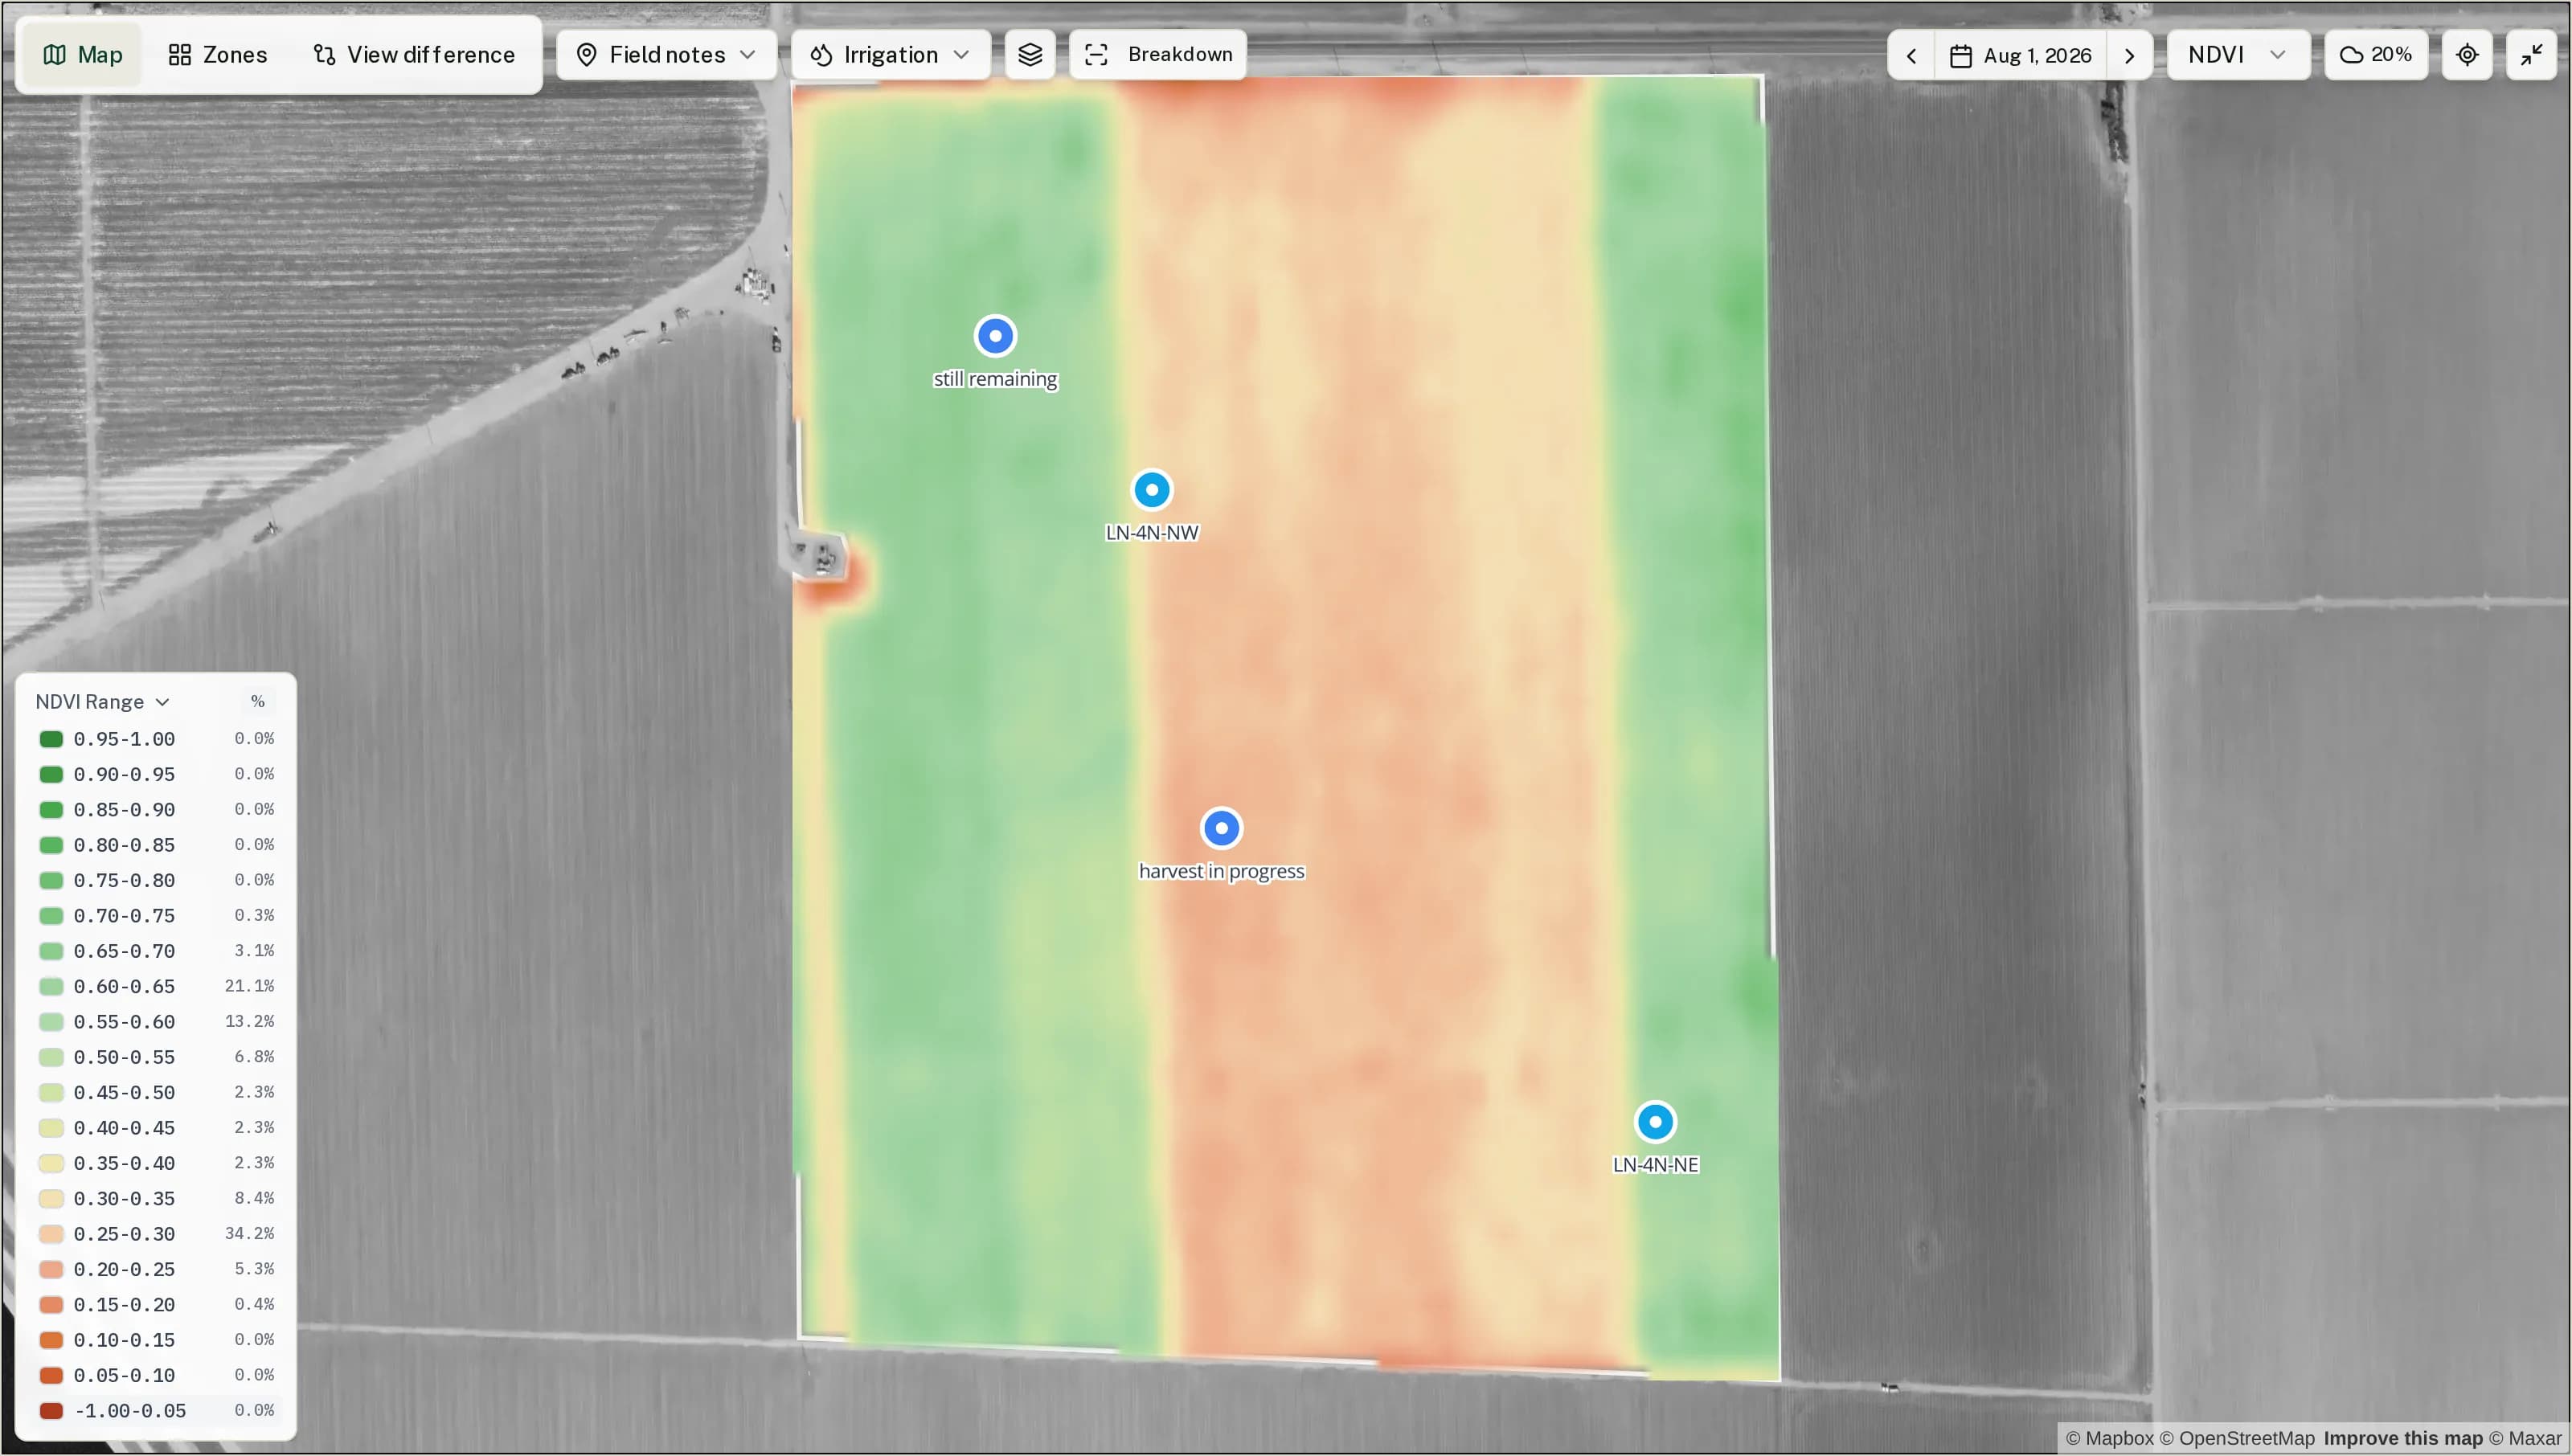This screenshot has height=1456, width=2572.
Task: Select the LN-4N-NE sensor marker
Action: tap(1655, 1122)
